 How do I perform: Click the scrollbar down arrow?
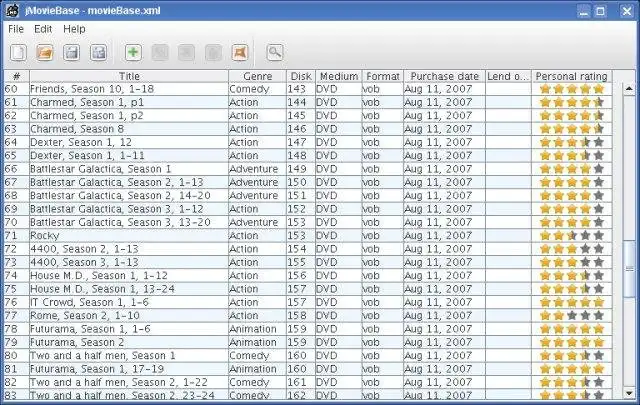(x=629, y=393)
